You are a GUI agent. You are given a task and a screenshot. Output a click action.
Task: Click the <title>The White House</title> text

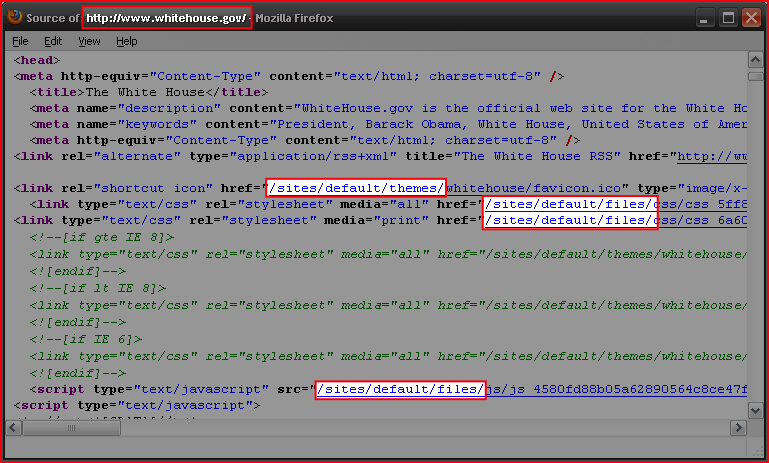149,92
